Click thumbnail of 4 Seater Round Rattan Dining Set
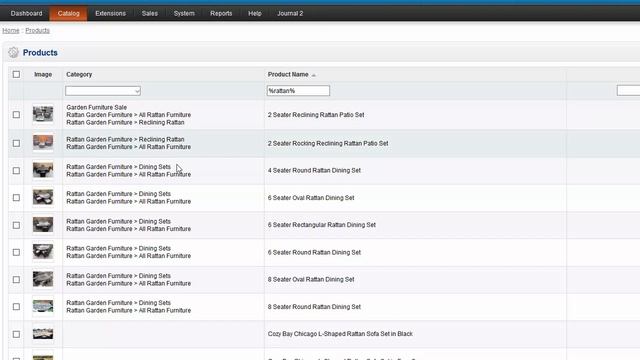Screen dimensions: 640x360 (x=43, y=170)
